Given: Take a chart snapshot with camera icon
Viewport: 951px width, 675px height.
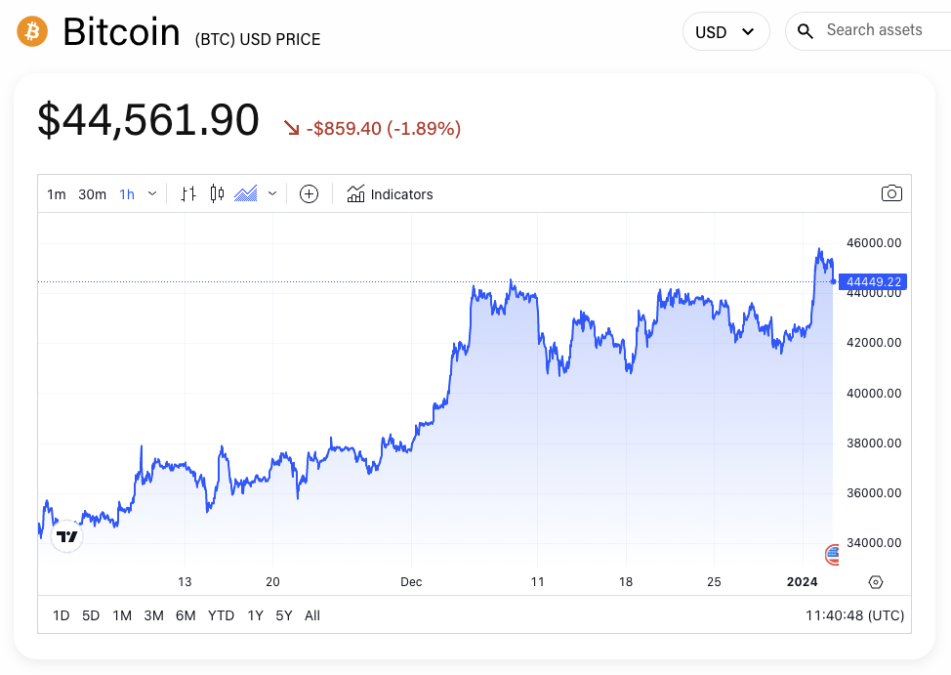Looking at the screenshot, I should pyautogui.click(x=891, y=194).
